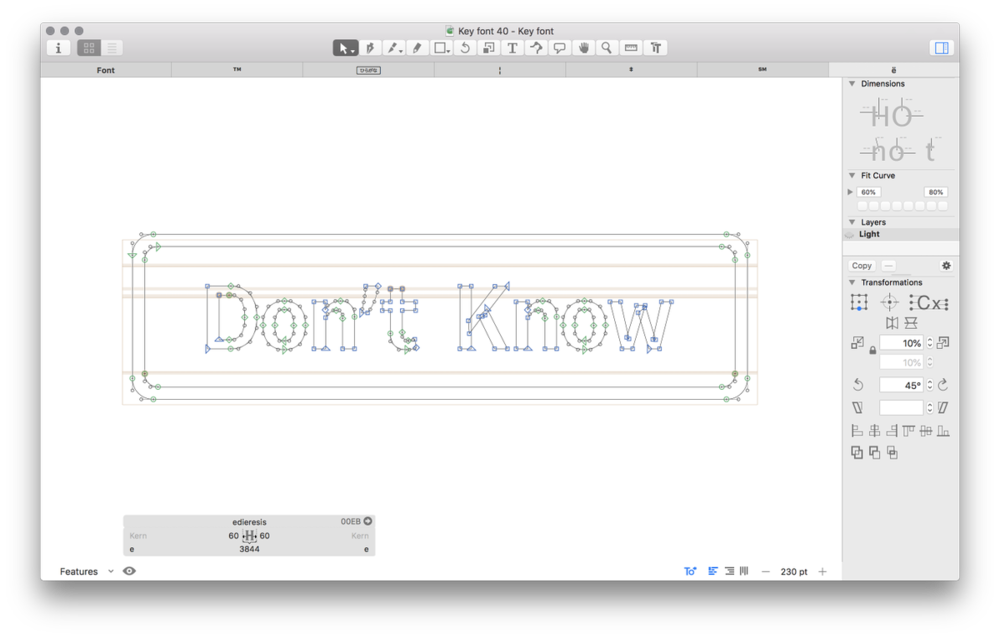Zoom in with the plus button

(823, 572)
